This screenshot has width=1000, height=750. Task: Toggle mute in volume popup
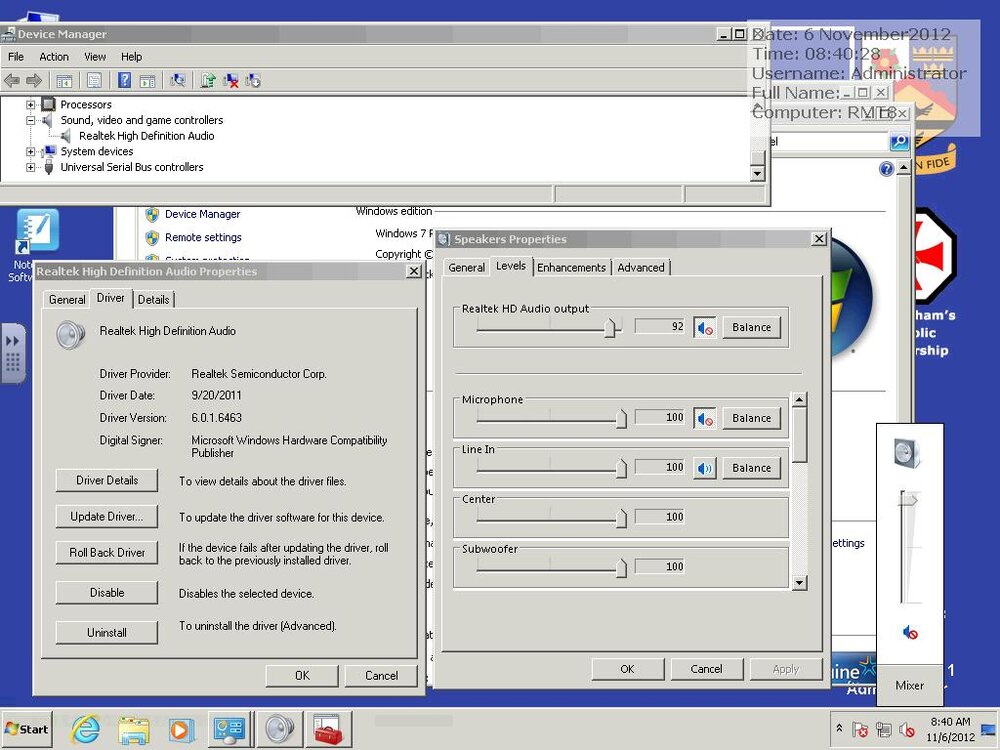tap(910, 633)
